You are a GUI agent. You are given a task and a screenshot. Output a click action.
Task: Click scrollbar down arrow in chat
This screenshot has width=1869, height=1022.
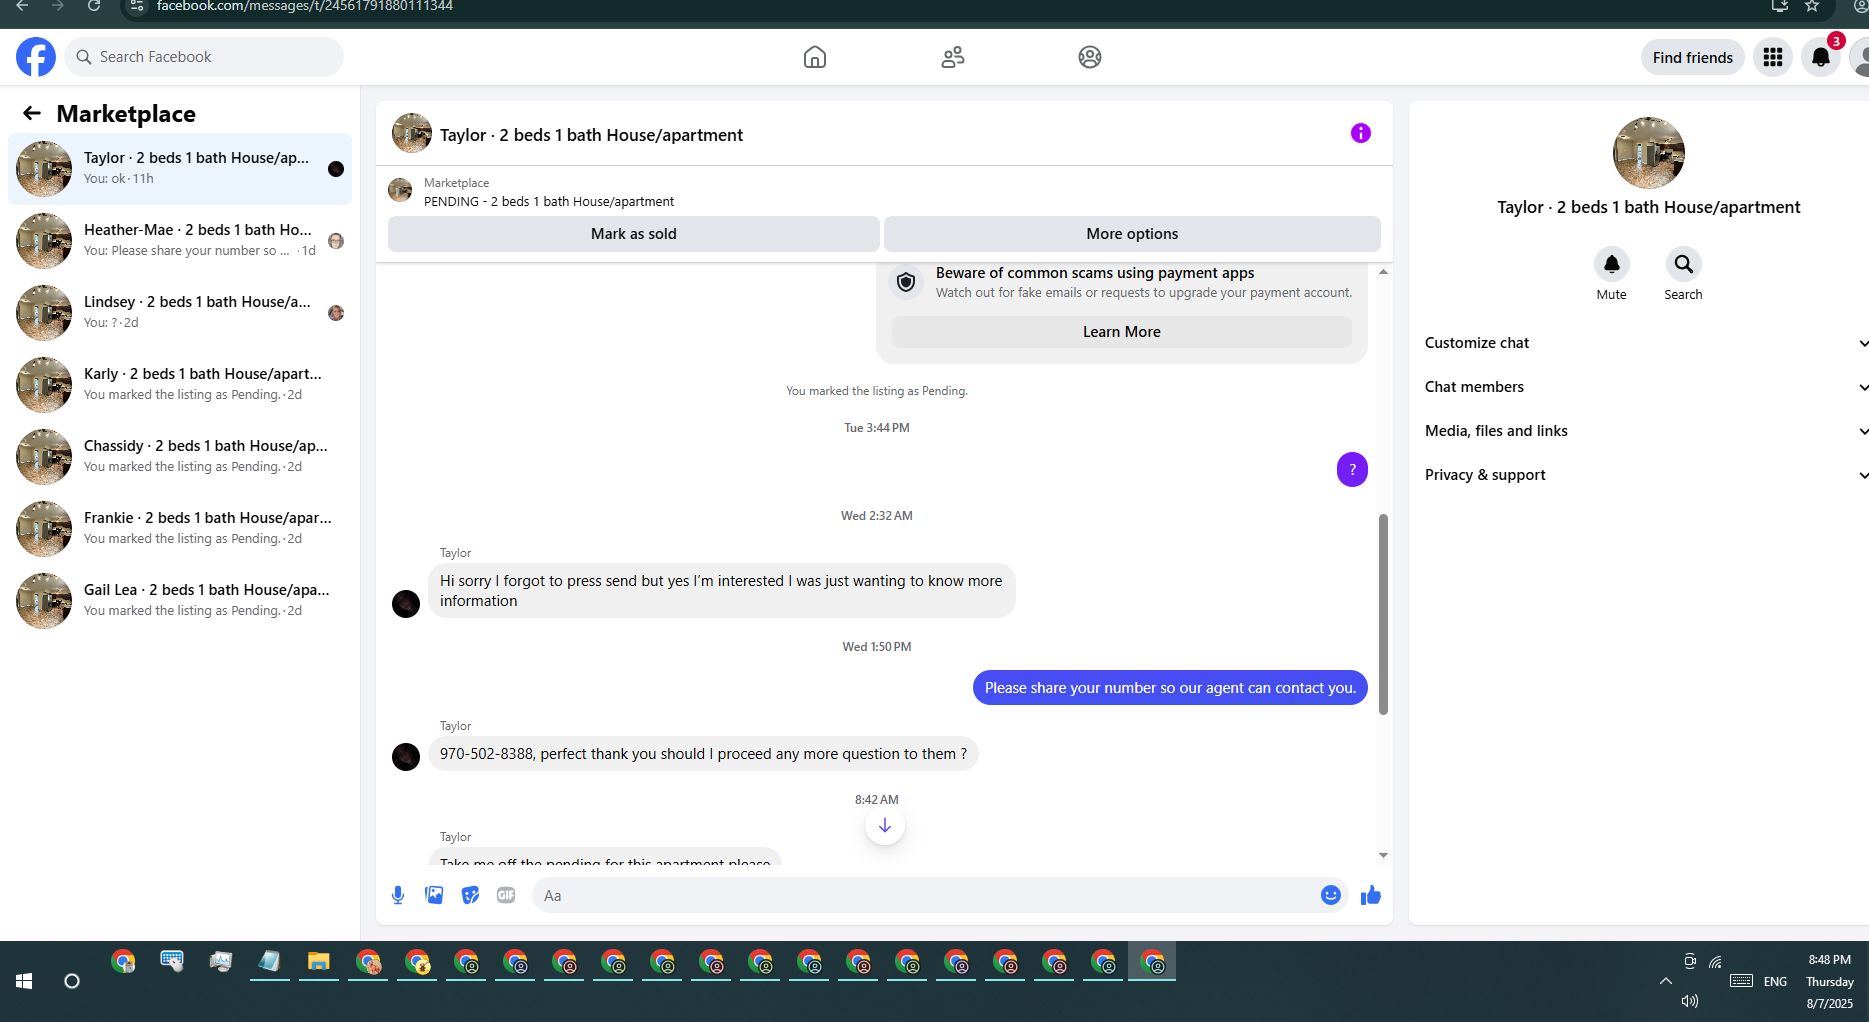[x=1383, y=855]
